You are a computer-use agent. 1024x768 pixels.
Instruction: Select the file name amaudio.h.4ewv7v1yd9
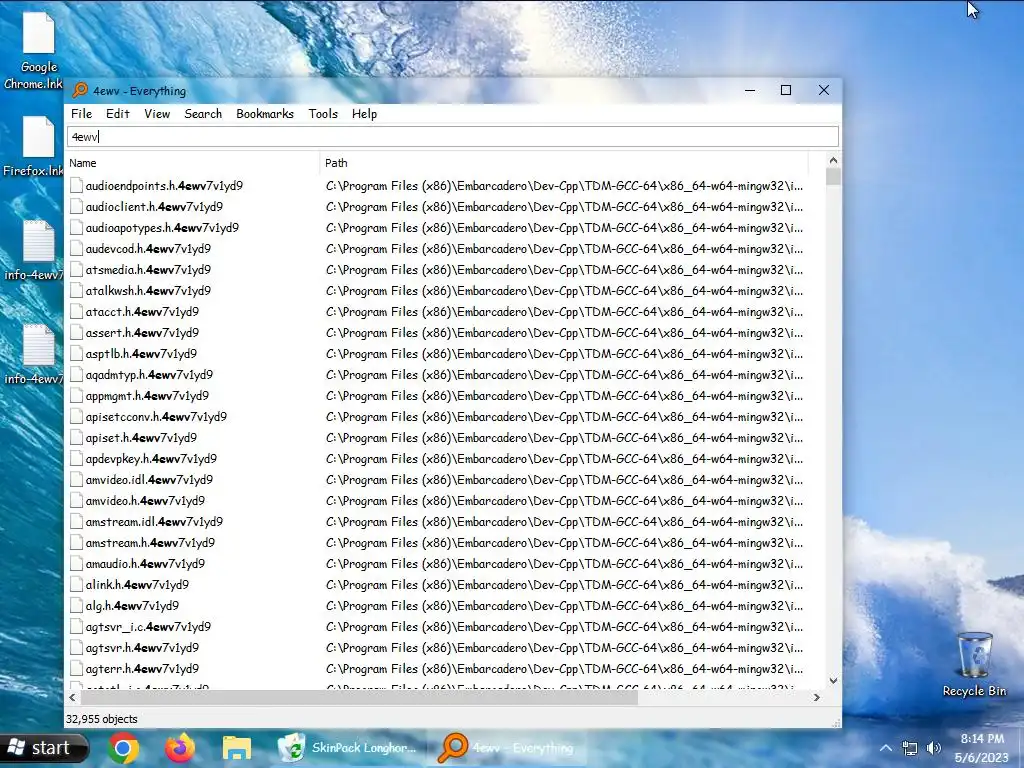pos(145,564)
